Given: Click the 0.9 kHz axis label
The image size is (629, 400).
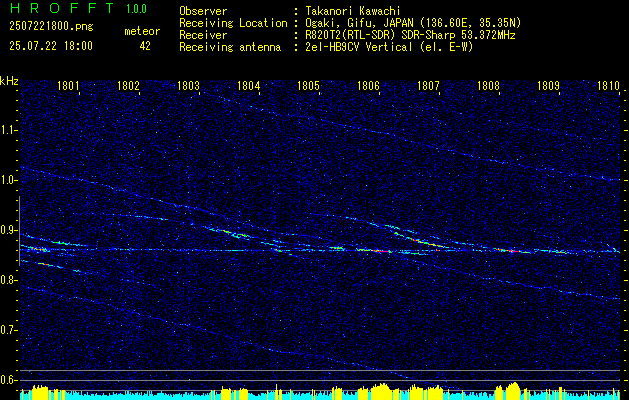Looking at the screenshot, I should 8,230.
